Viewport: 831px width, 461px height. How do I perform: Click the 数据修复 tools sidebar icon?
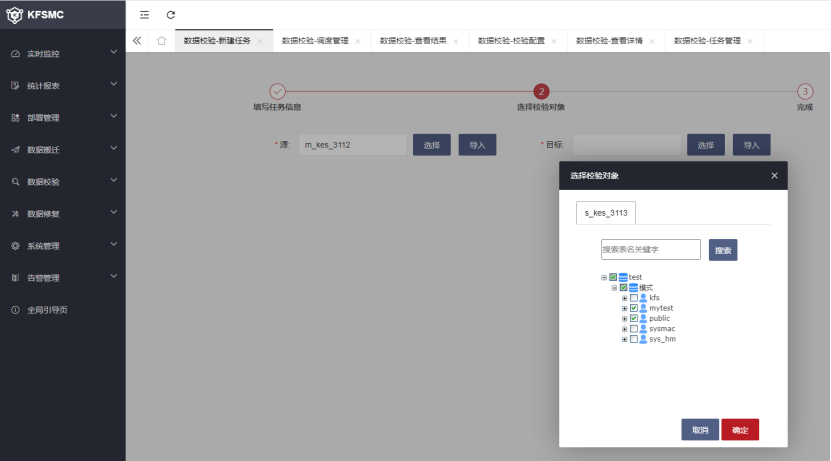[x=15, y=214]
